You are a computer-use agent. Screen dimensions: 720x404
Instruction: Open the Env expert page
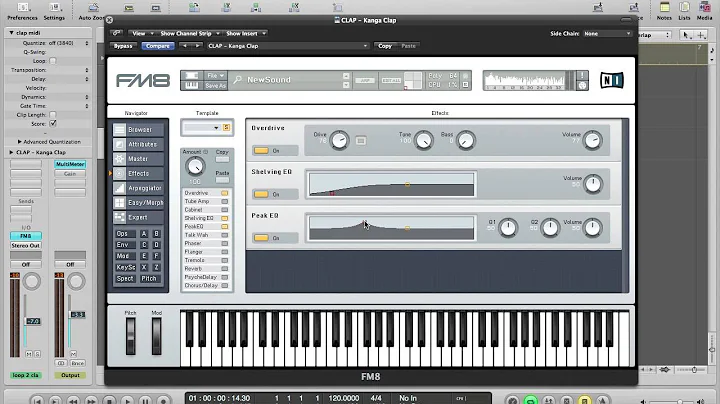pos(124,245)
